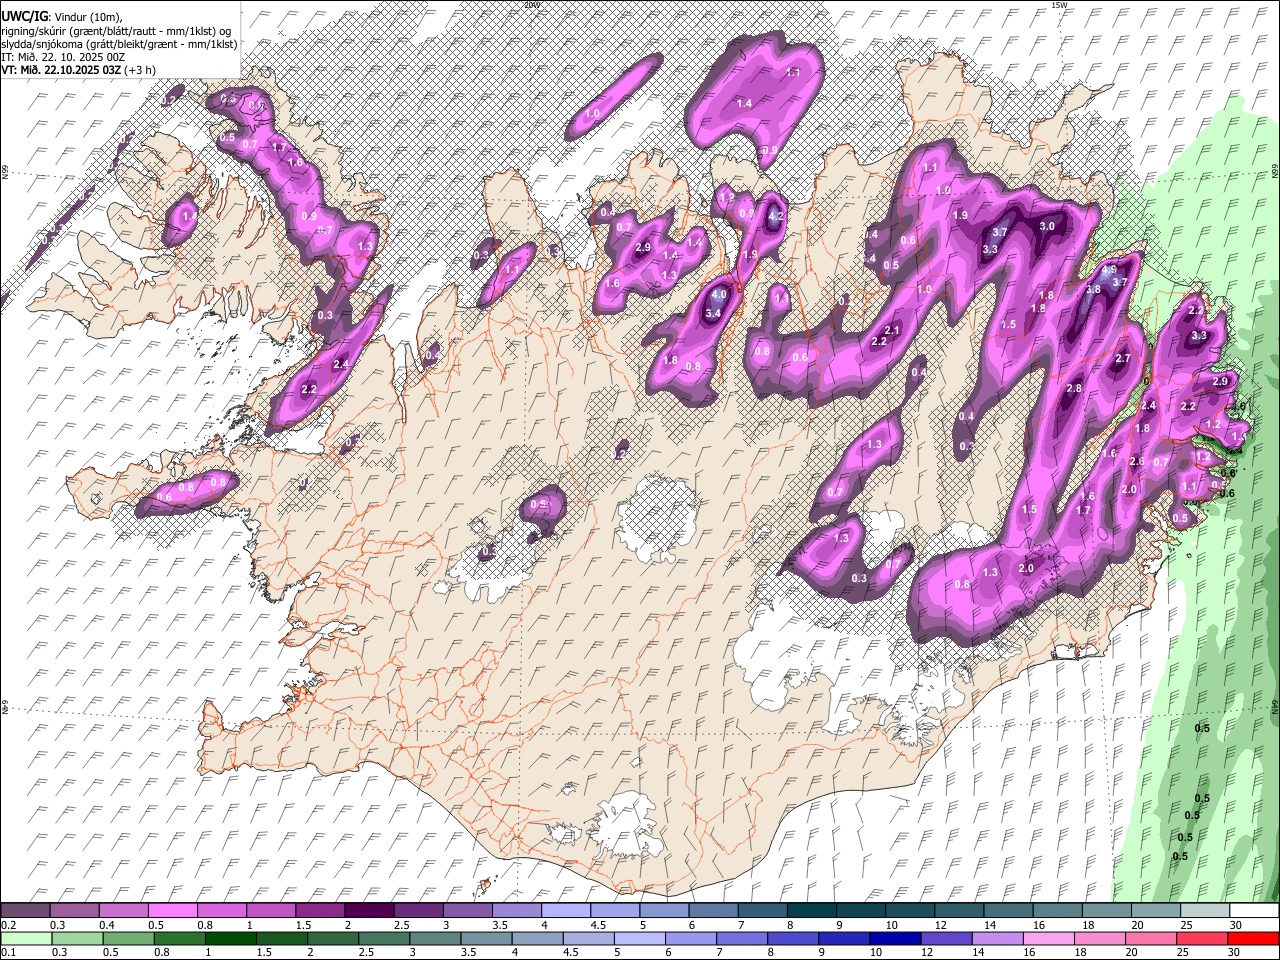Click the 0.2–0.3 swatch in the purple snow legend
The height and width of the screenshot is (960, 1280).
25,910
